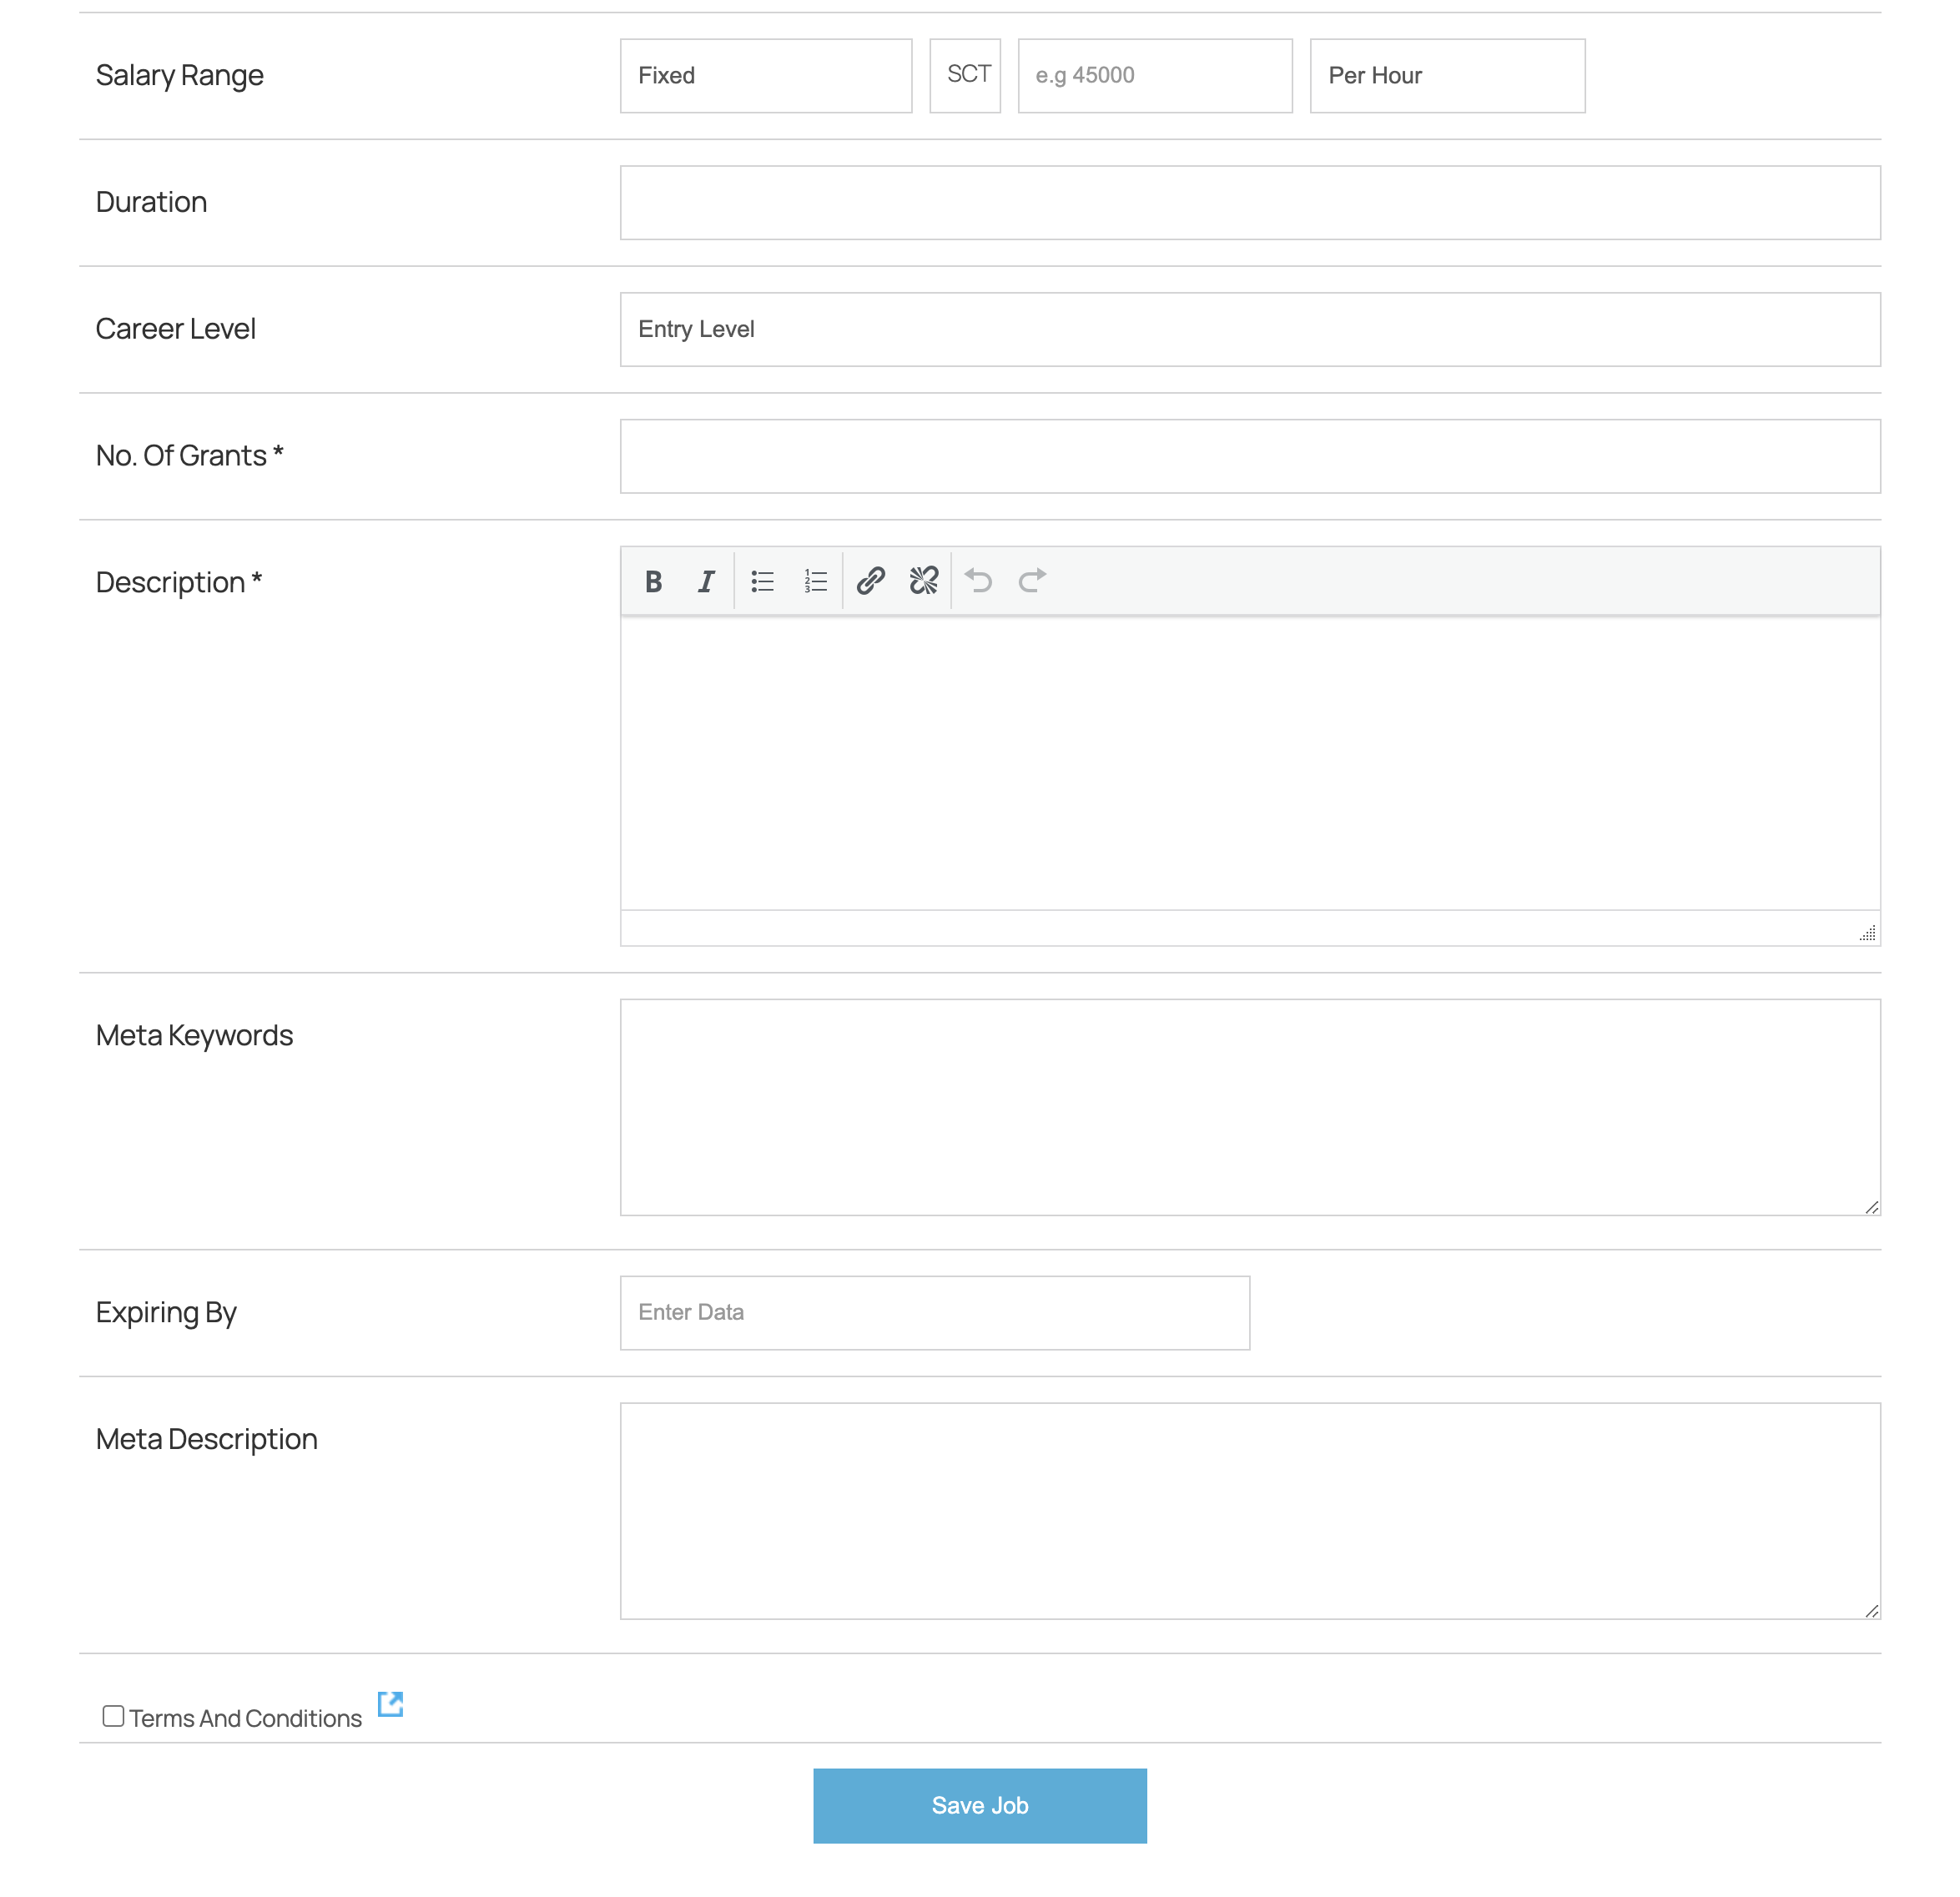Click the Duration input field

tap(1249, 203)
